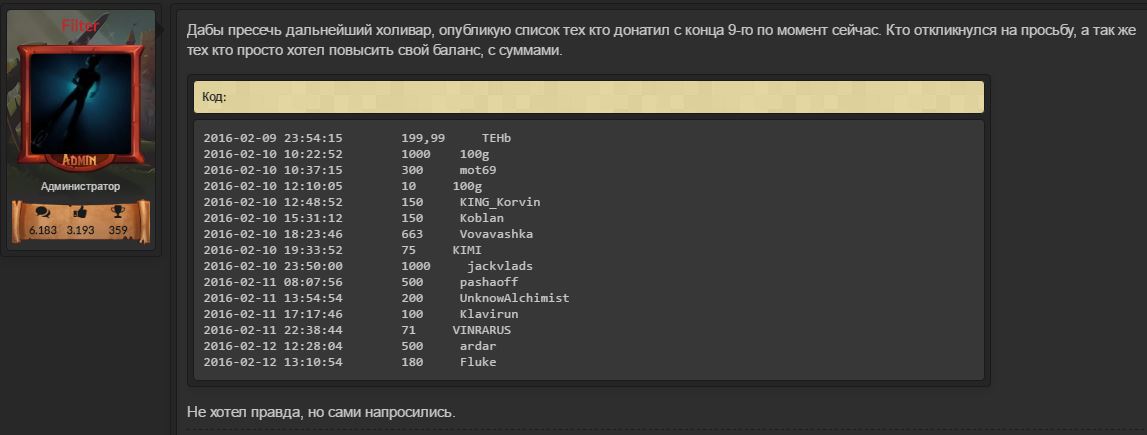The width and height of the screenshot is (1147, 435).
Task: Click the trophy achievements icon
Action: coord(118,212)
